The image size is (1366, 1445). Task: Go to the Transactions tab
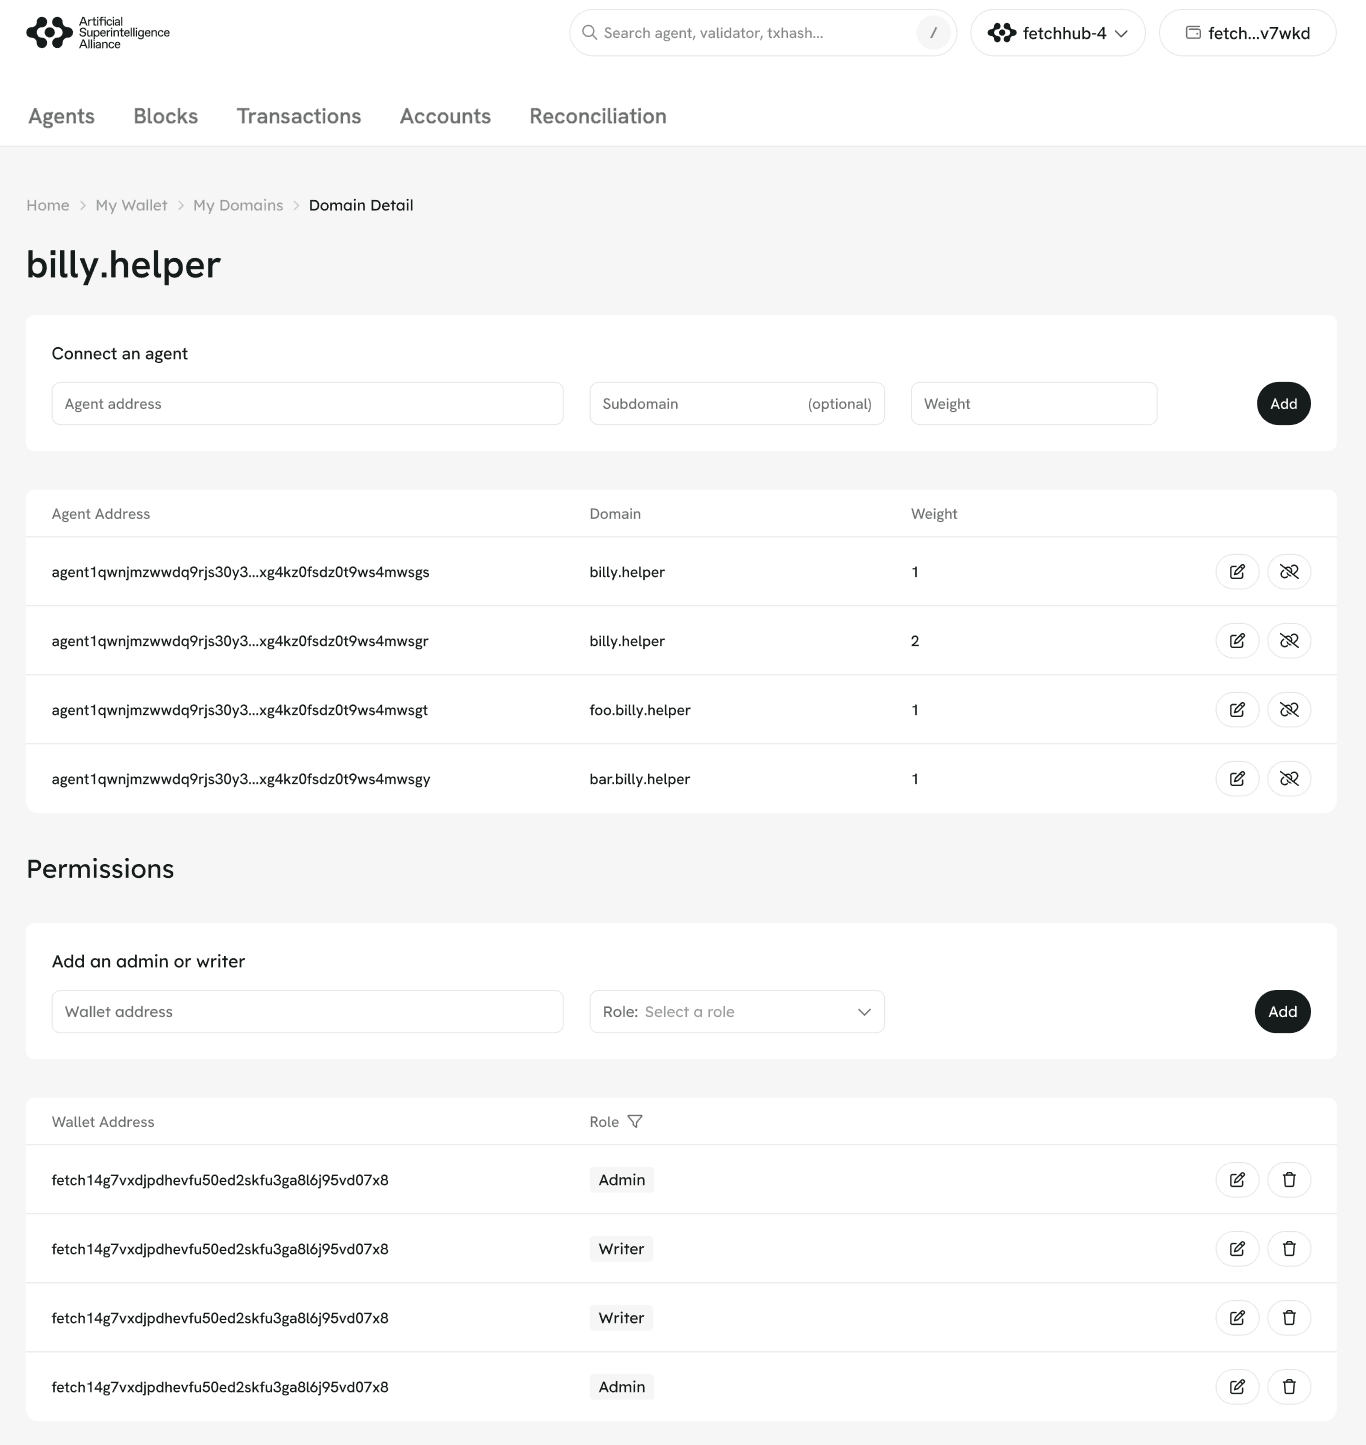(x=299, y=116)
